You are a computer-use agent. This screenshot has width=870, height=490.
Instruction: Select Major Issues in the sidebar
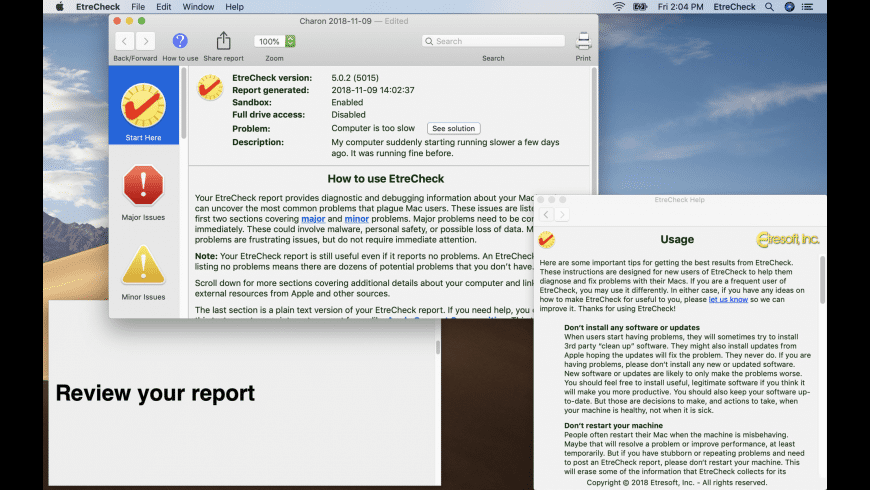click(144, 193)
